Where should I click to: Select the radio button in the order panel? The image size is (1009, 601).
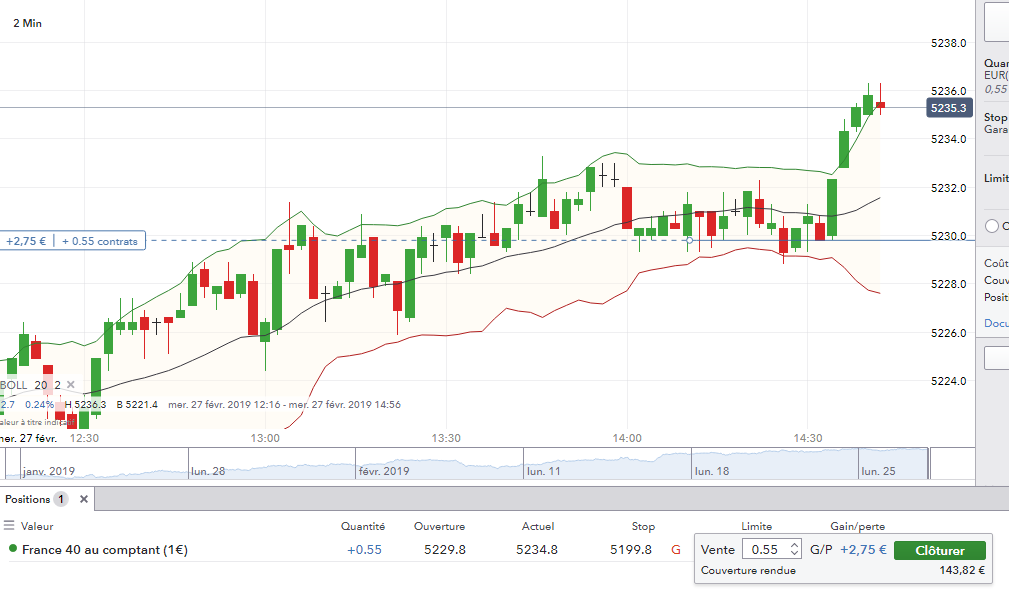point(992,226)
